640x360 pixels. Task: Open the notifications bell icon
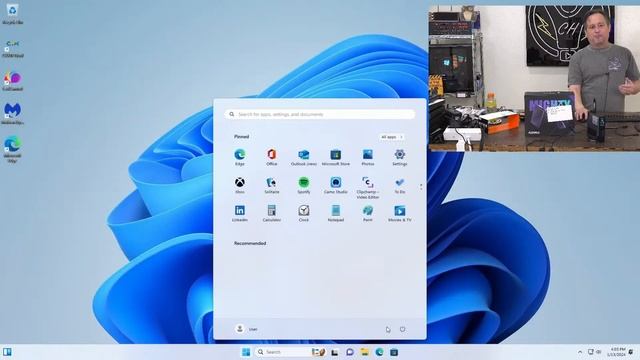(x=631, y=352)
